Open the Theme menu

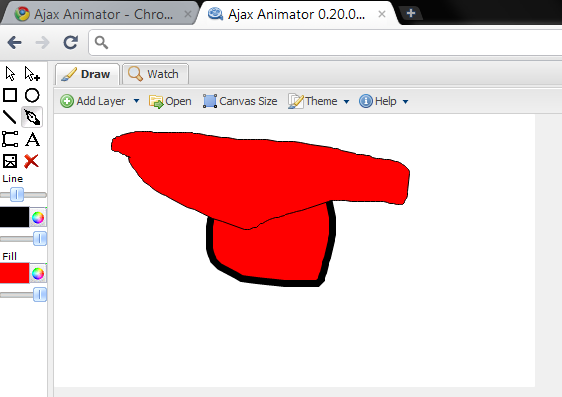[x=313, y=101]
